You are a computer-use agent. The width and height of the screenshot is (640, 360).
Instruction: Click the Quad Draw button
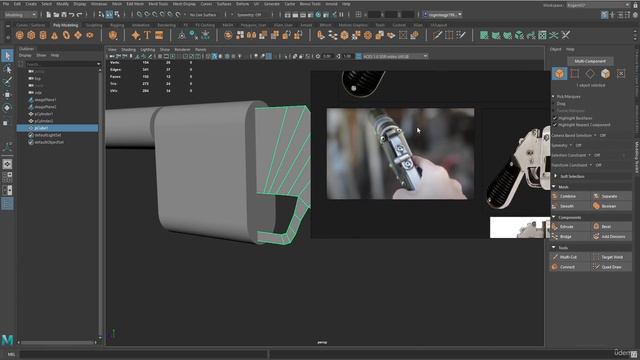[x=611, y=267]
